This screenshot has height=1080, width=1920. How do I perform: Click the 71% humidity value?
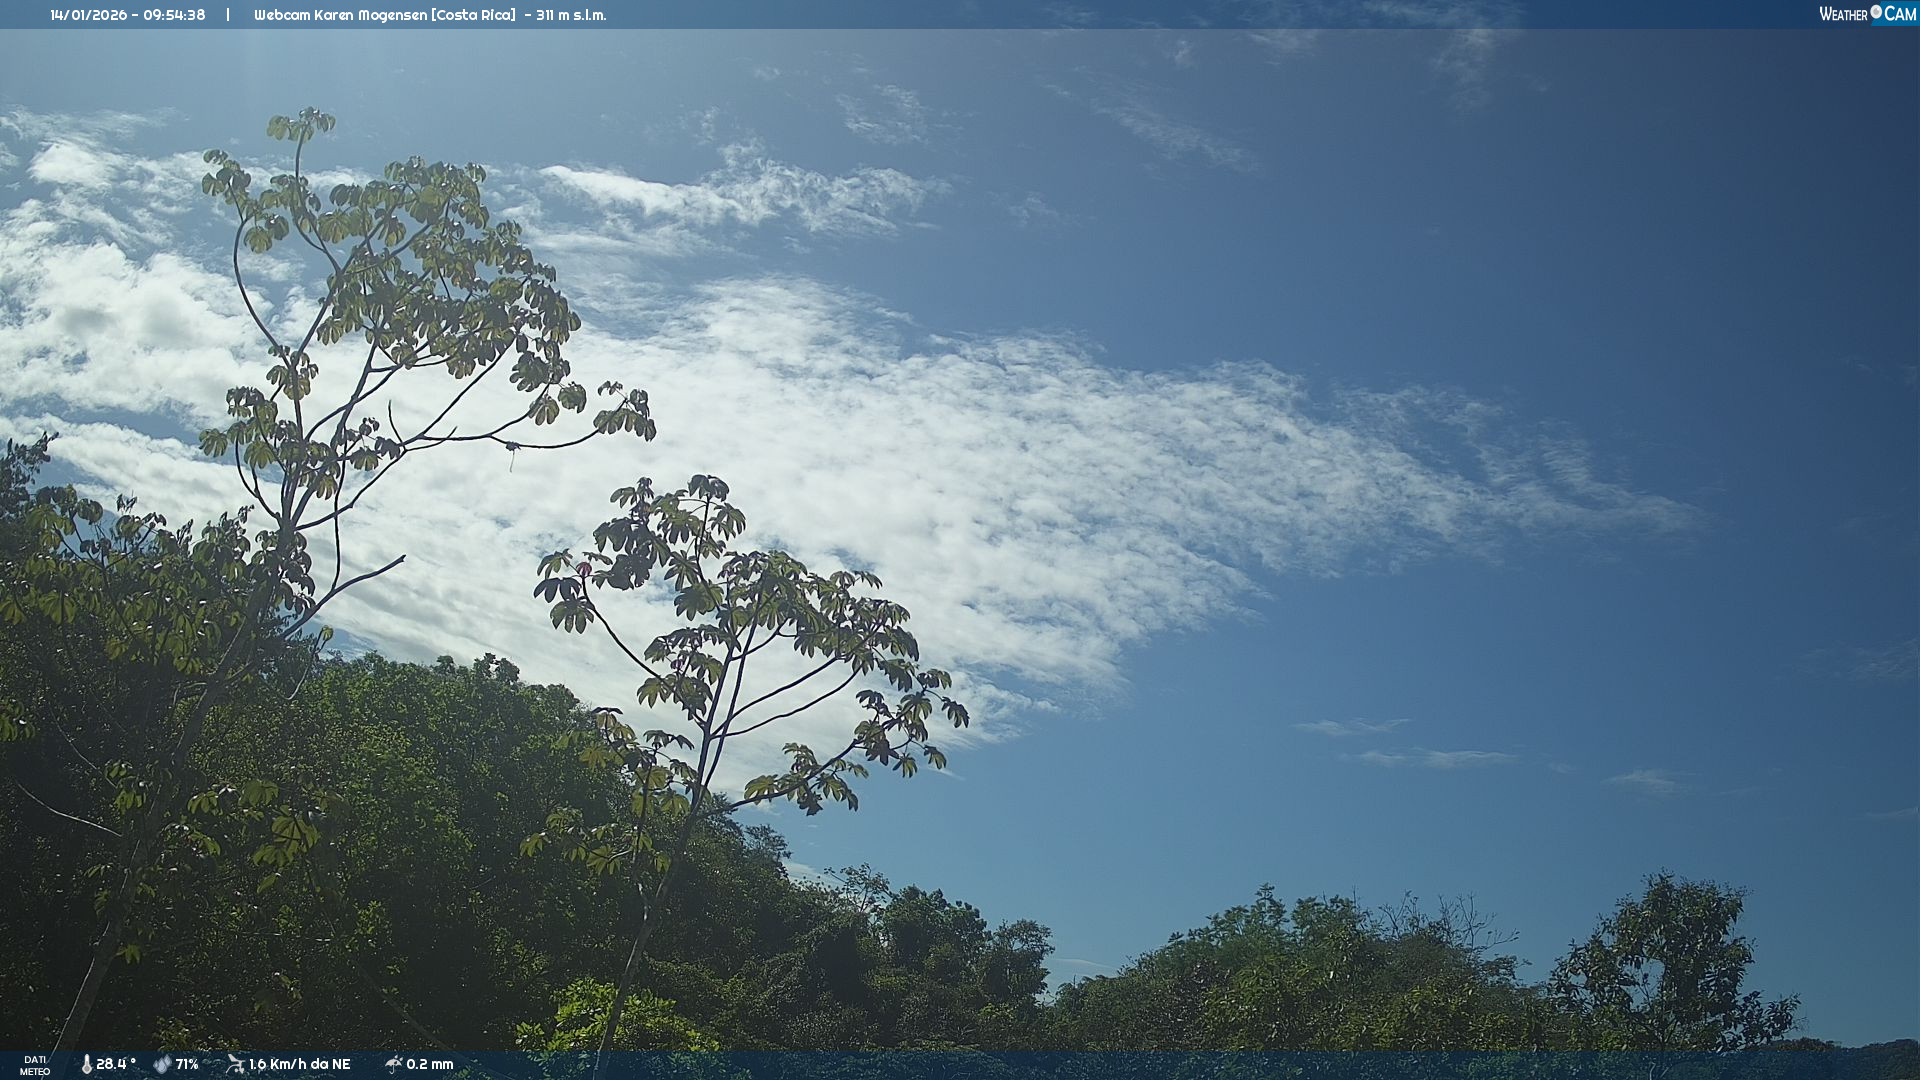[187, 1064]
